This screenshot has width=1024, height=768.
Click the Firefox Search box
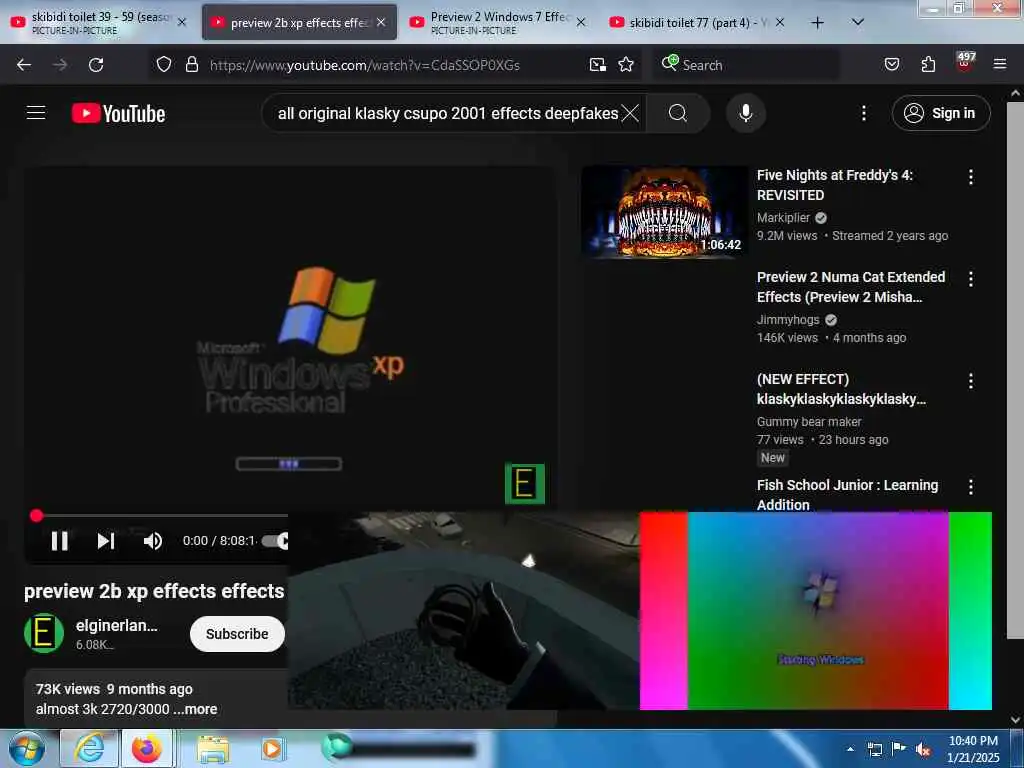pos(746,64)
